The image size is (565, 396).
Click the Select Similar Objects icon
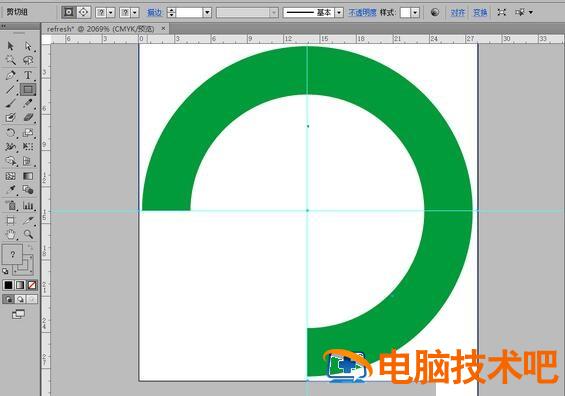pos(520,12)
